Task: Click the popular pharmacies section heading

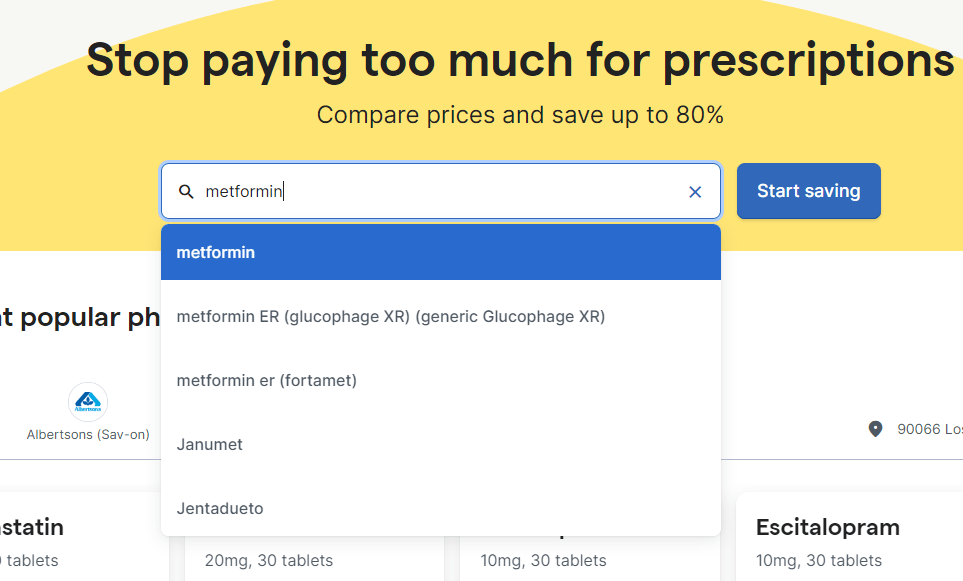Action: pyautogui.click(x=80, y=317)
